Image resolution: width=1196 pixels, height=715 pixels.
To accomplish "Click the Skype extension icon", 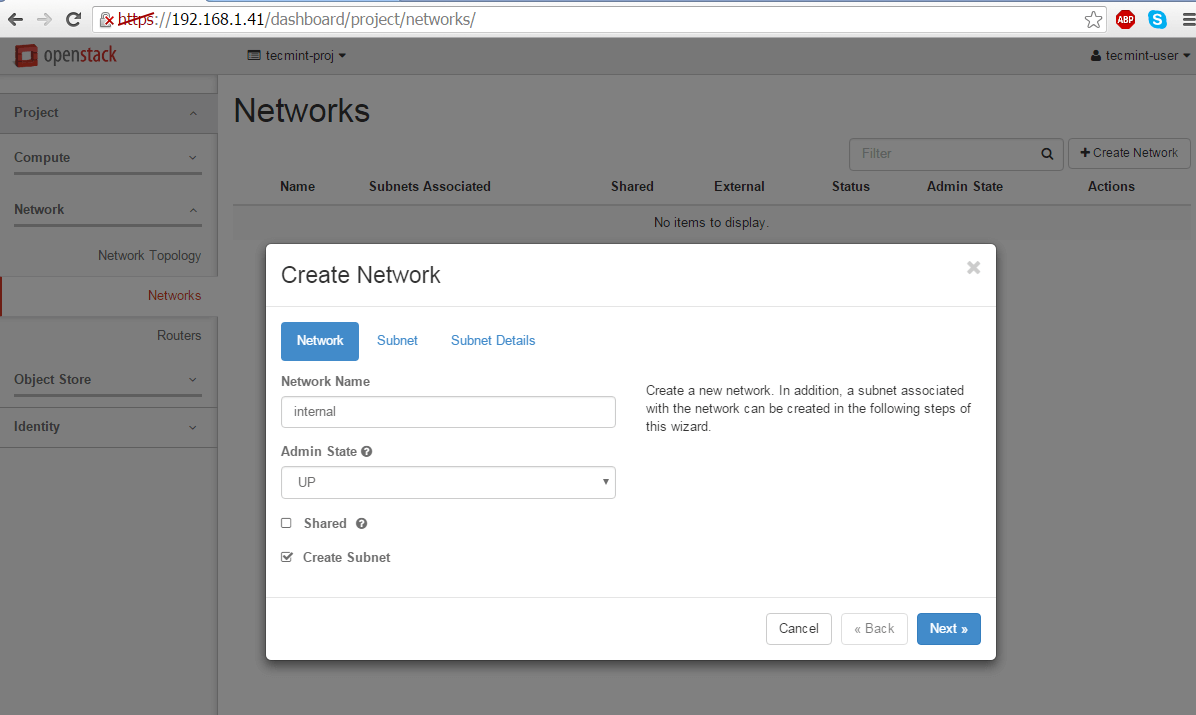I will (x=1157, y=19).
